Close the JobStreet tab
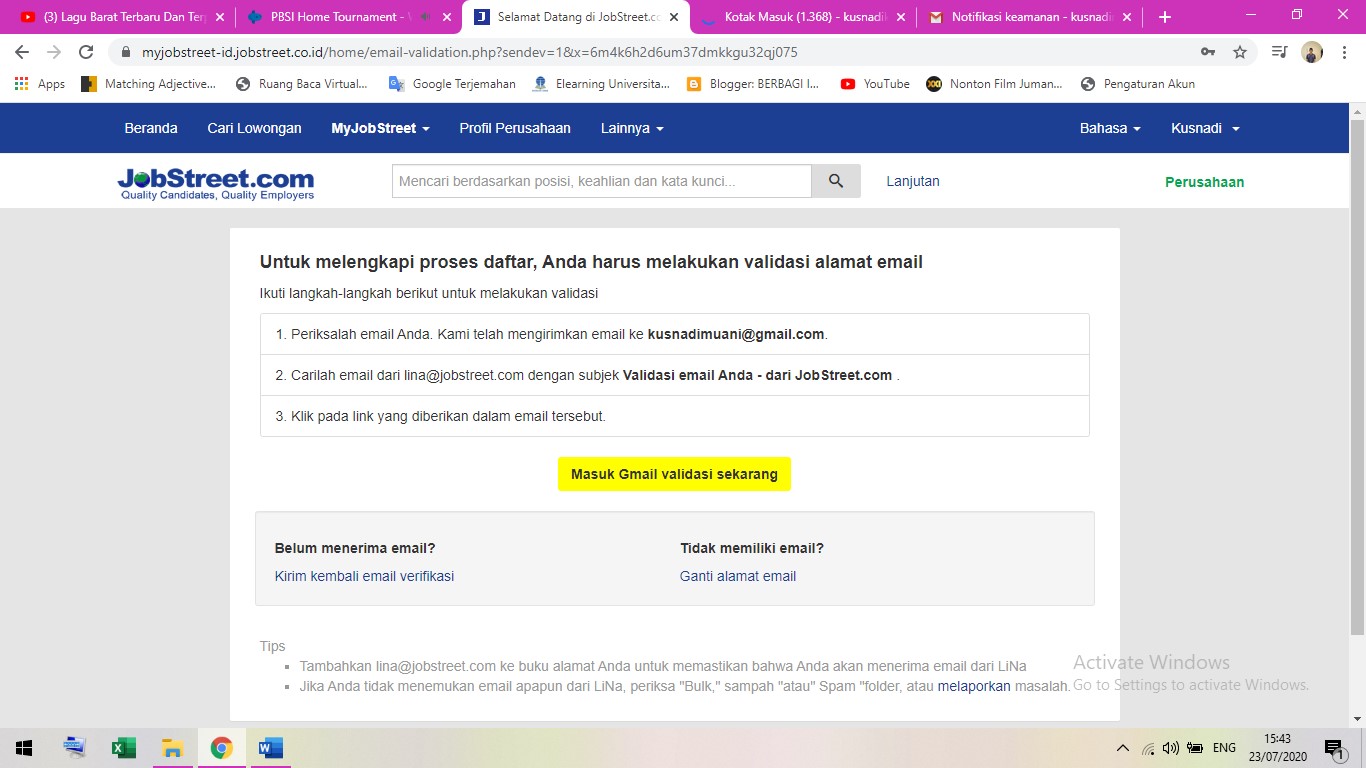The width and height of the screenshot is (1366, 768). [x=676, y=17]
